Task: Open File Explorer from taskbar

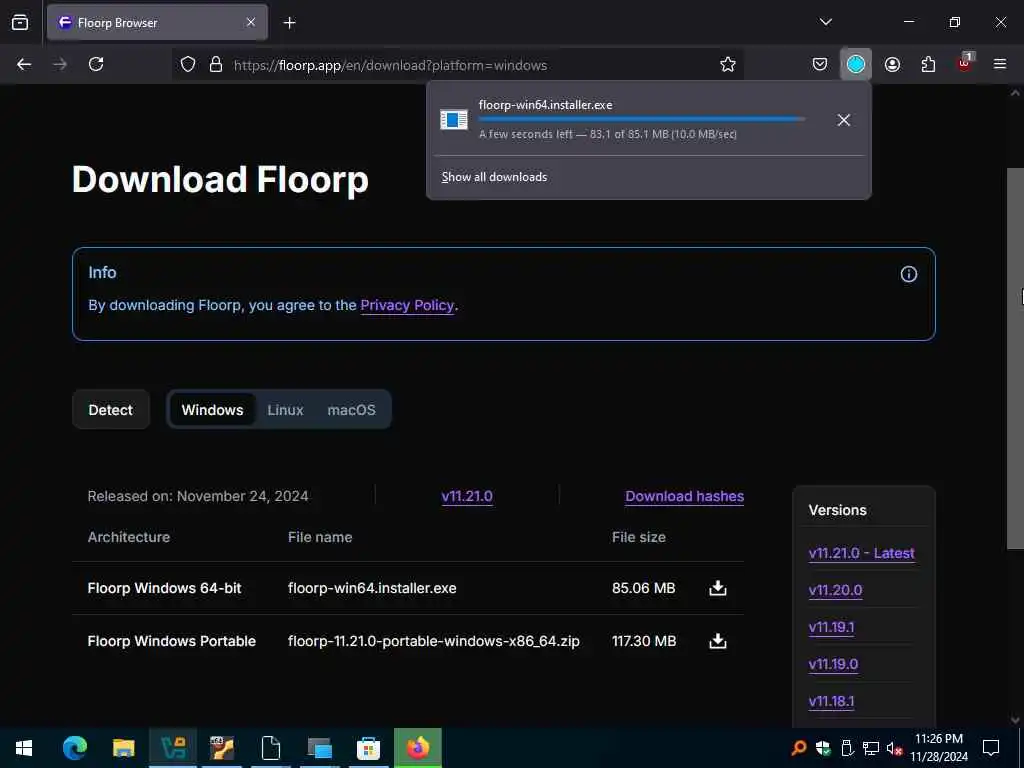Action: [x=123, y=748]
